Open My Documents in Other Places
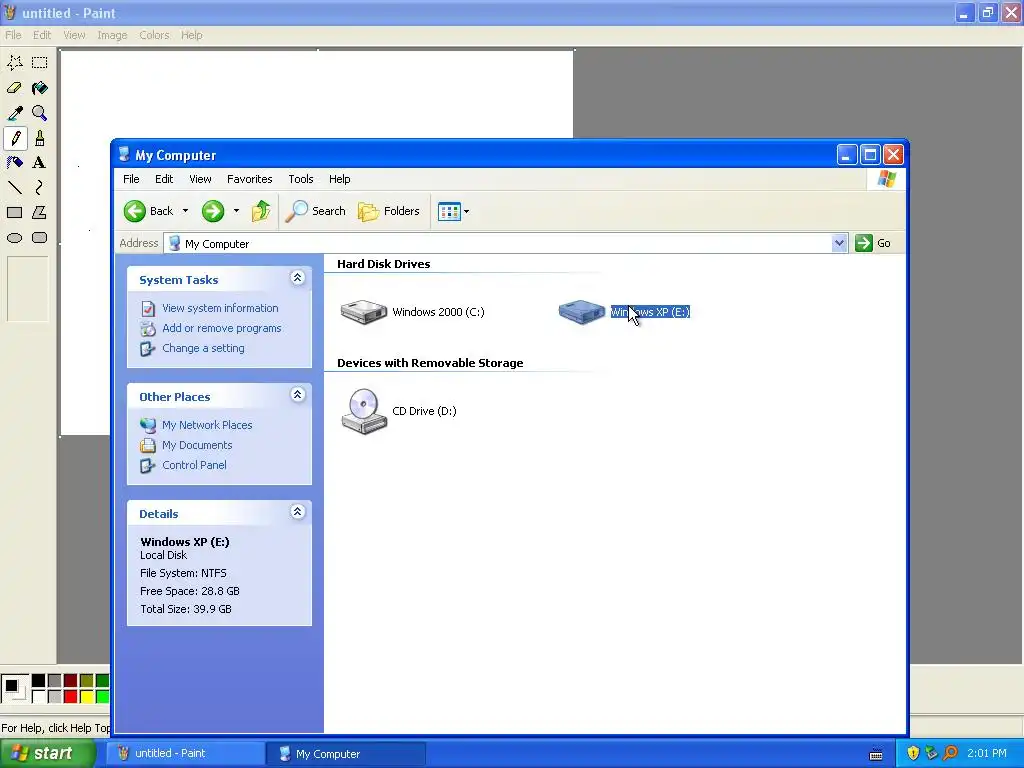The image size is (1024, 768). 197,445
